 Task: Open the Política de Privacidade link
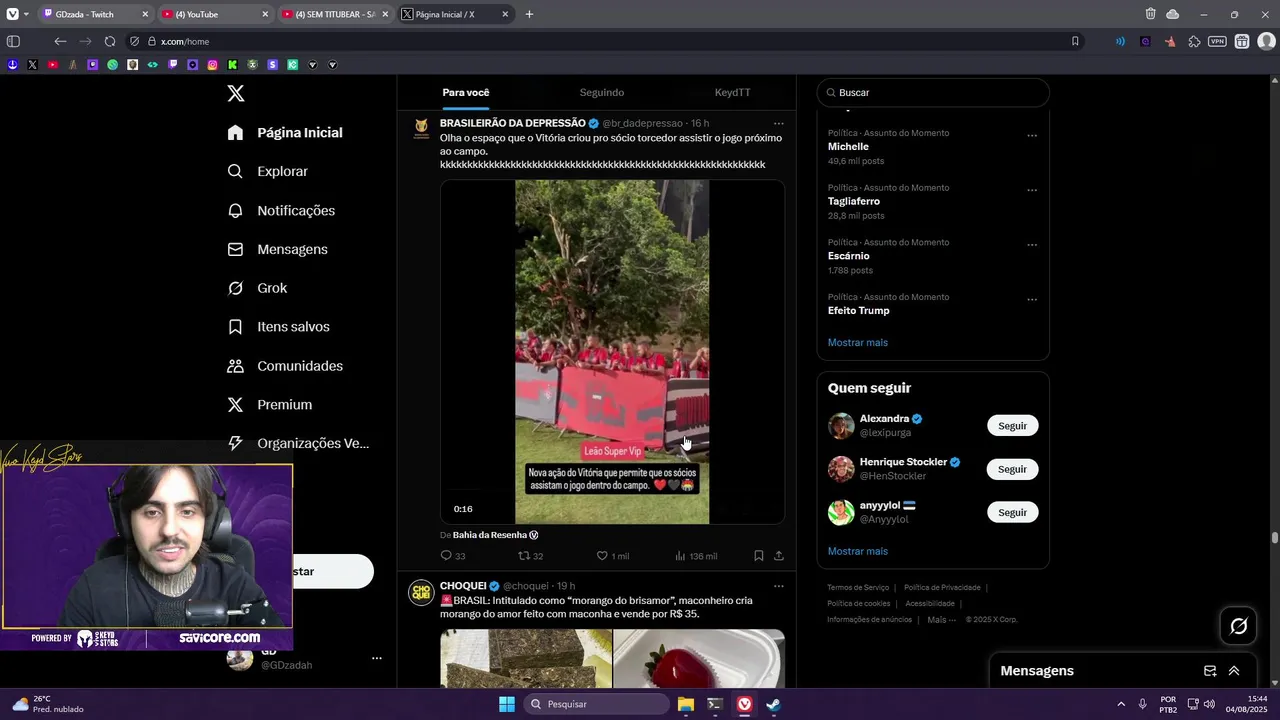[942, 587]
